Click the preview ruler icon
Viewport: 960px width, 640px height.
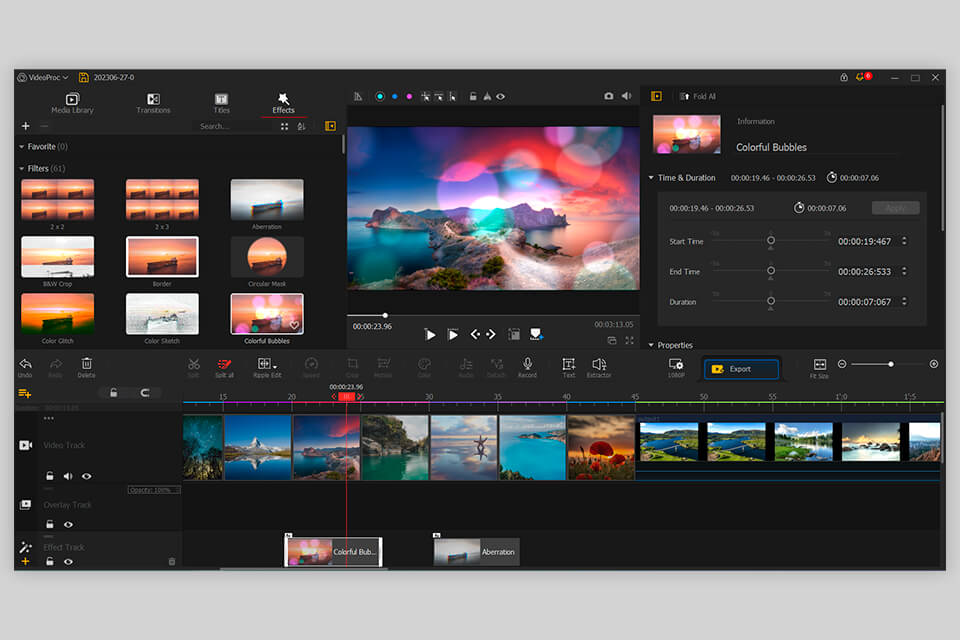click(358, 96)
